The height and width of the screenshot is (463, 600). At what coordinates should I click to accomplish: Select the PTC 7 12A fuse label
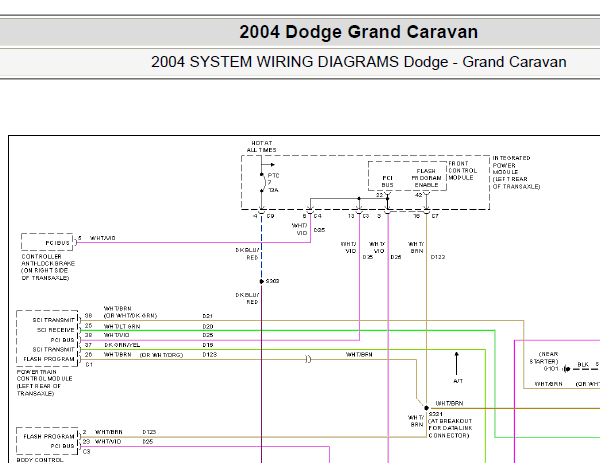click(x=273, y=183)
